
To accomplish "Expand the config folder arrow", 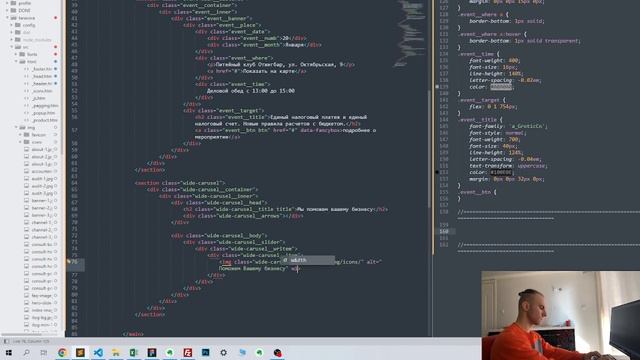I will [11, 25].
